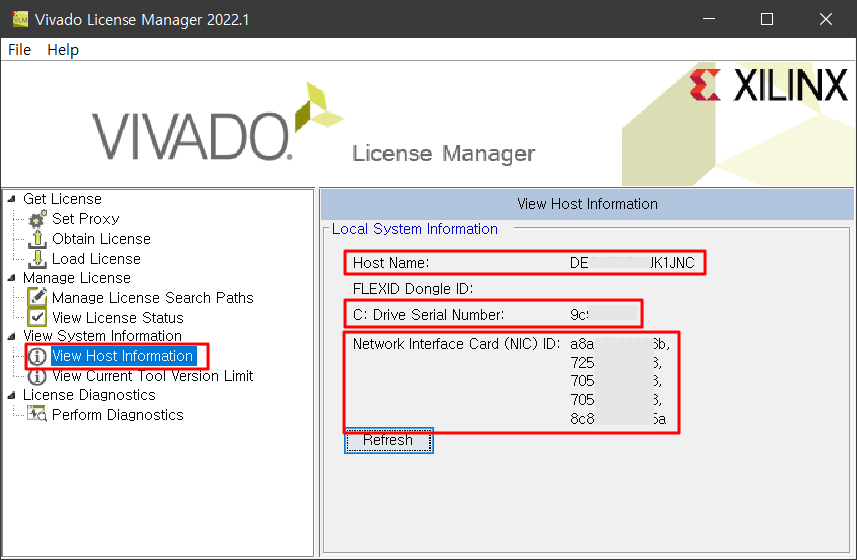The height and width of the screenshot is (560, 857).
Task: Select View Host Information entry
Action: coord(123,356)
